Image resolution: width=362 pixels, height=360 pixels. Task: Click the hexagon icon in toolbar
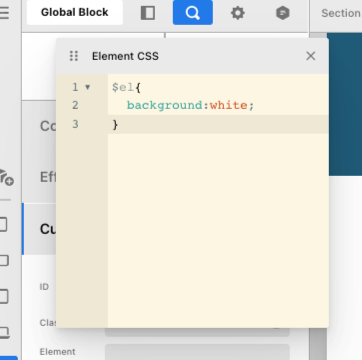[x=283, y=13]
